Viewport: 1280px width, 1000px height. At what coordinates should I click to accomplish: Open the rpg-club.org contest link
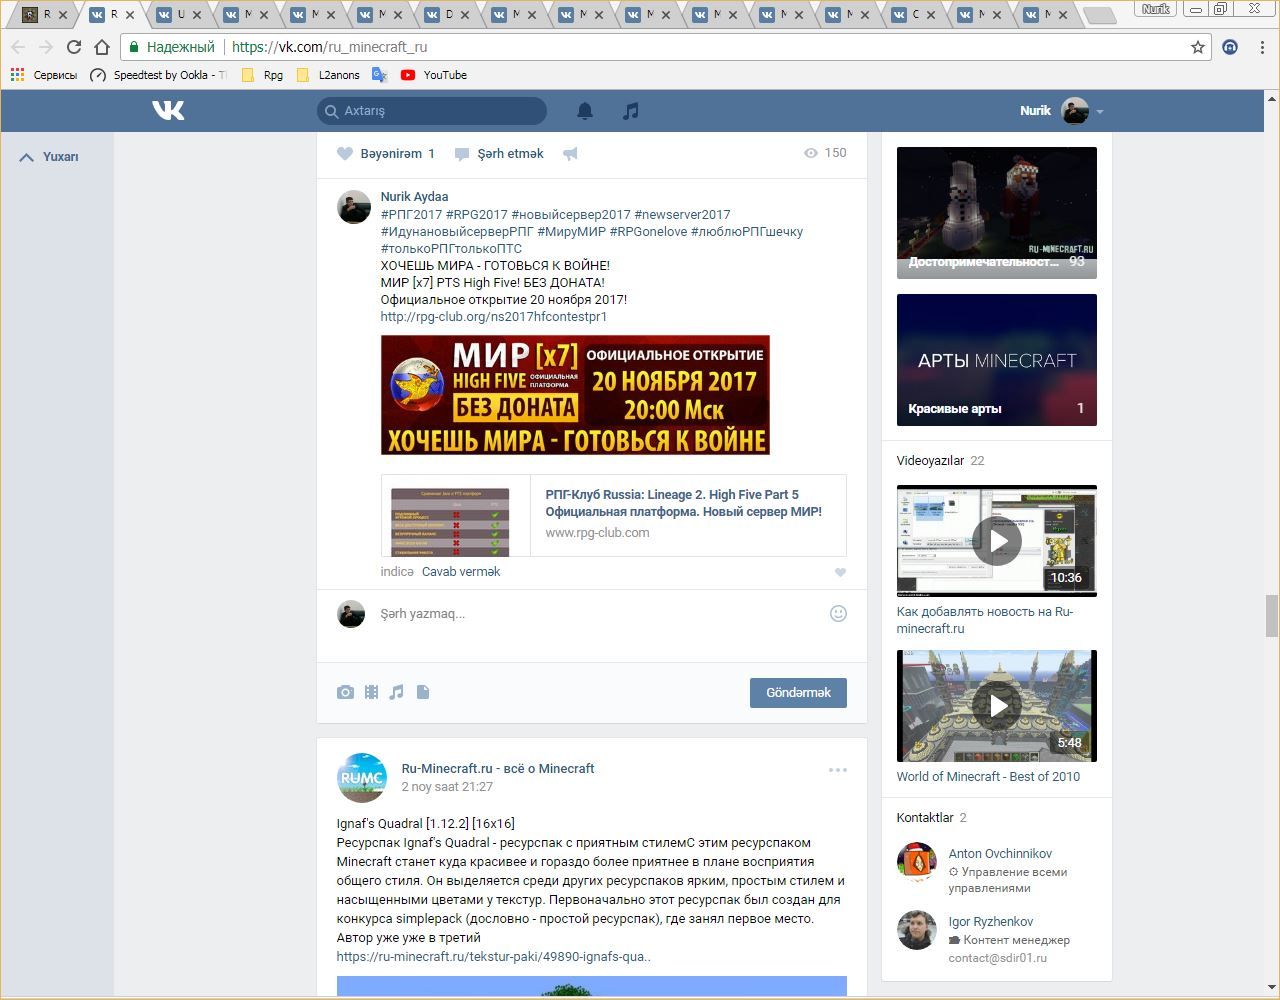point(494,317)
